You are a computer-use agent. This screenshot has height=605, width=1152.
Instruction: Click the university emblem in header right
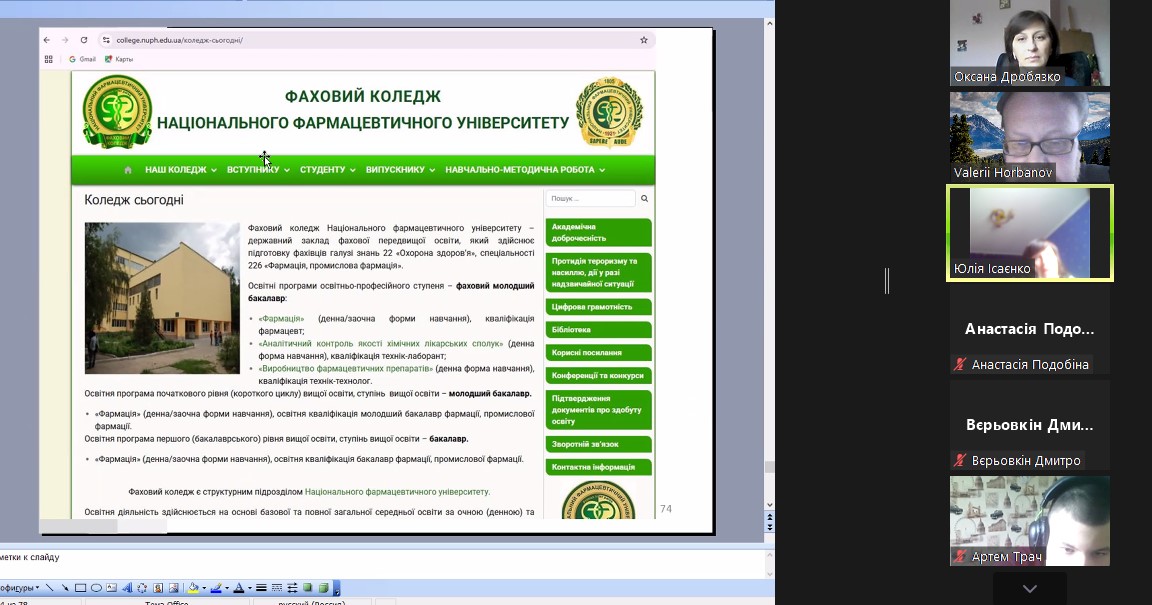609,112
